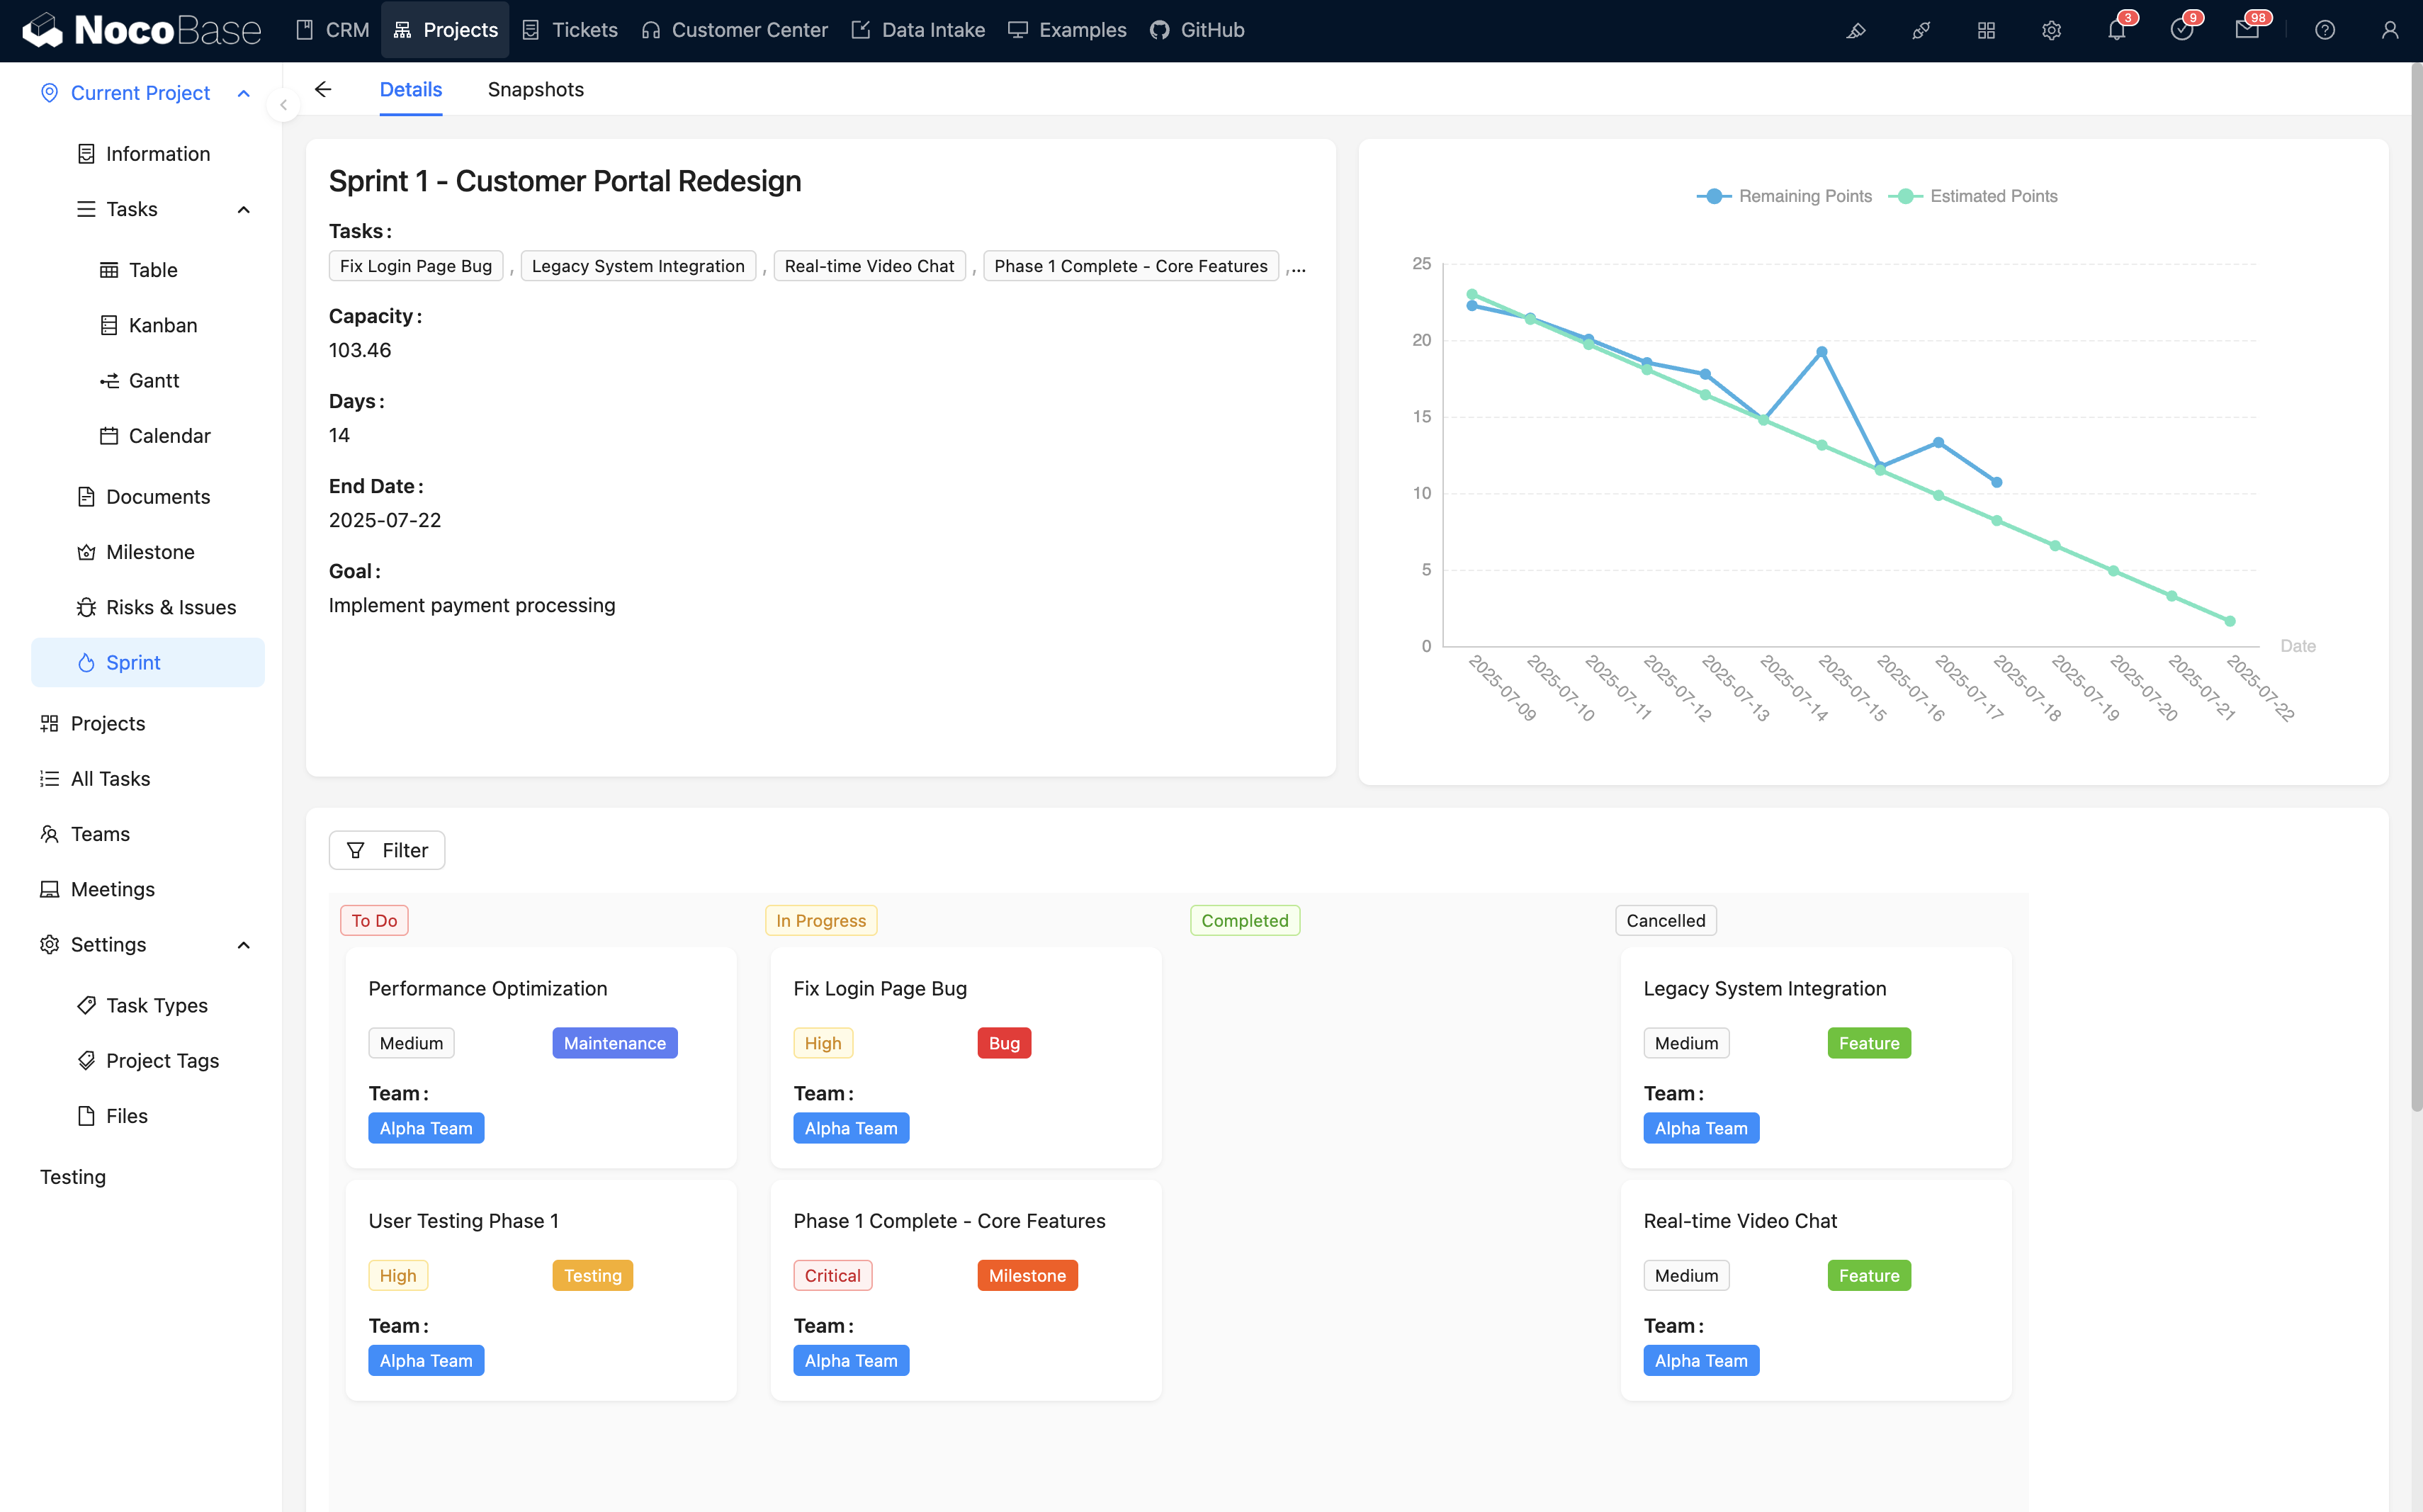Collapse the sidebar with the chevron handle
Image resolution: width=2423 pixels, height=1512 pixels.
[x=283, y=105]
